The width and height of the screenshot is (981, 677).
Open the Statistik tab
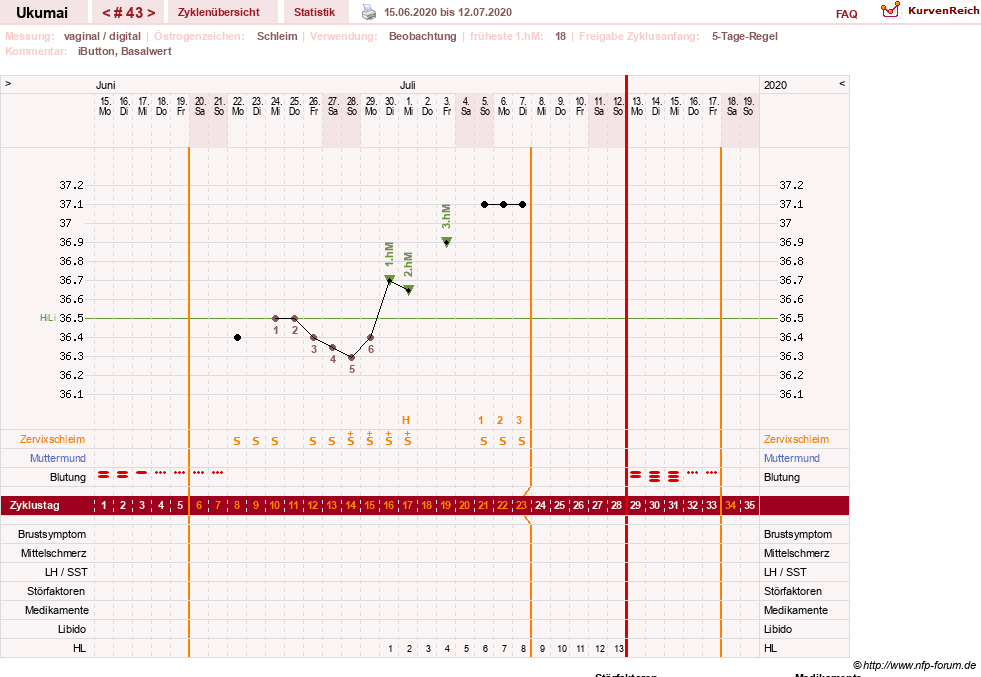[314, 12]
